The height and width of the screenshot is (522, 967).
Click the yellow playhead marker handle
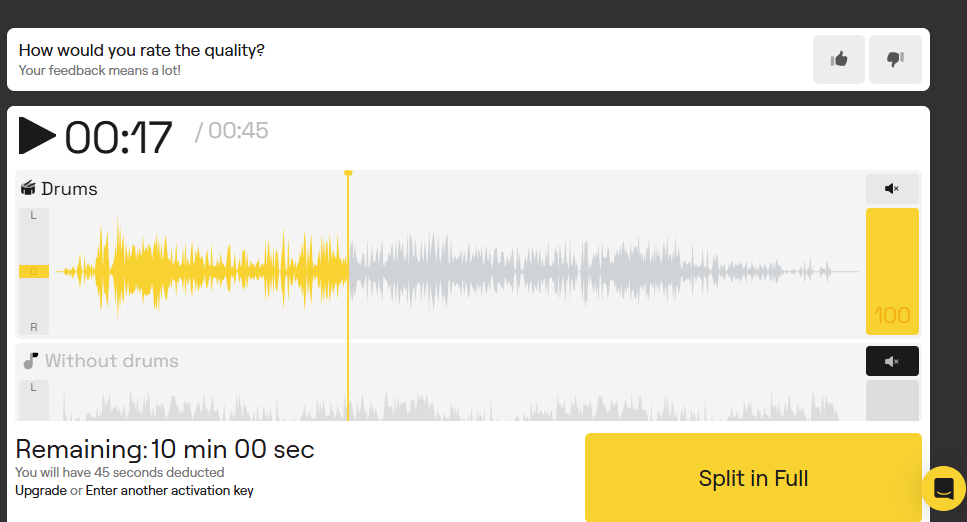coord(348,173)
